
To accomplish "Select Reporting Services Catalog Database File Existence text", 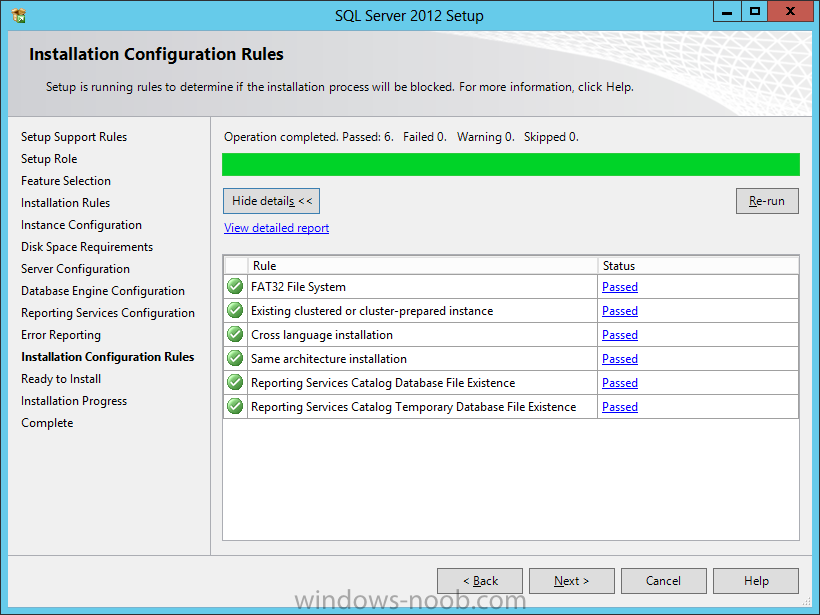I will tap(383, 383).
